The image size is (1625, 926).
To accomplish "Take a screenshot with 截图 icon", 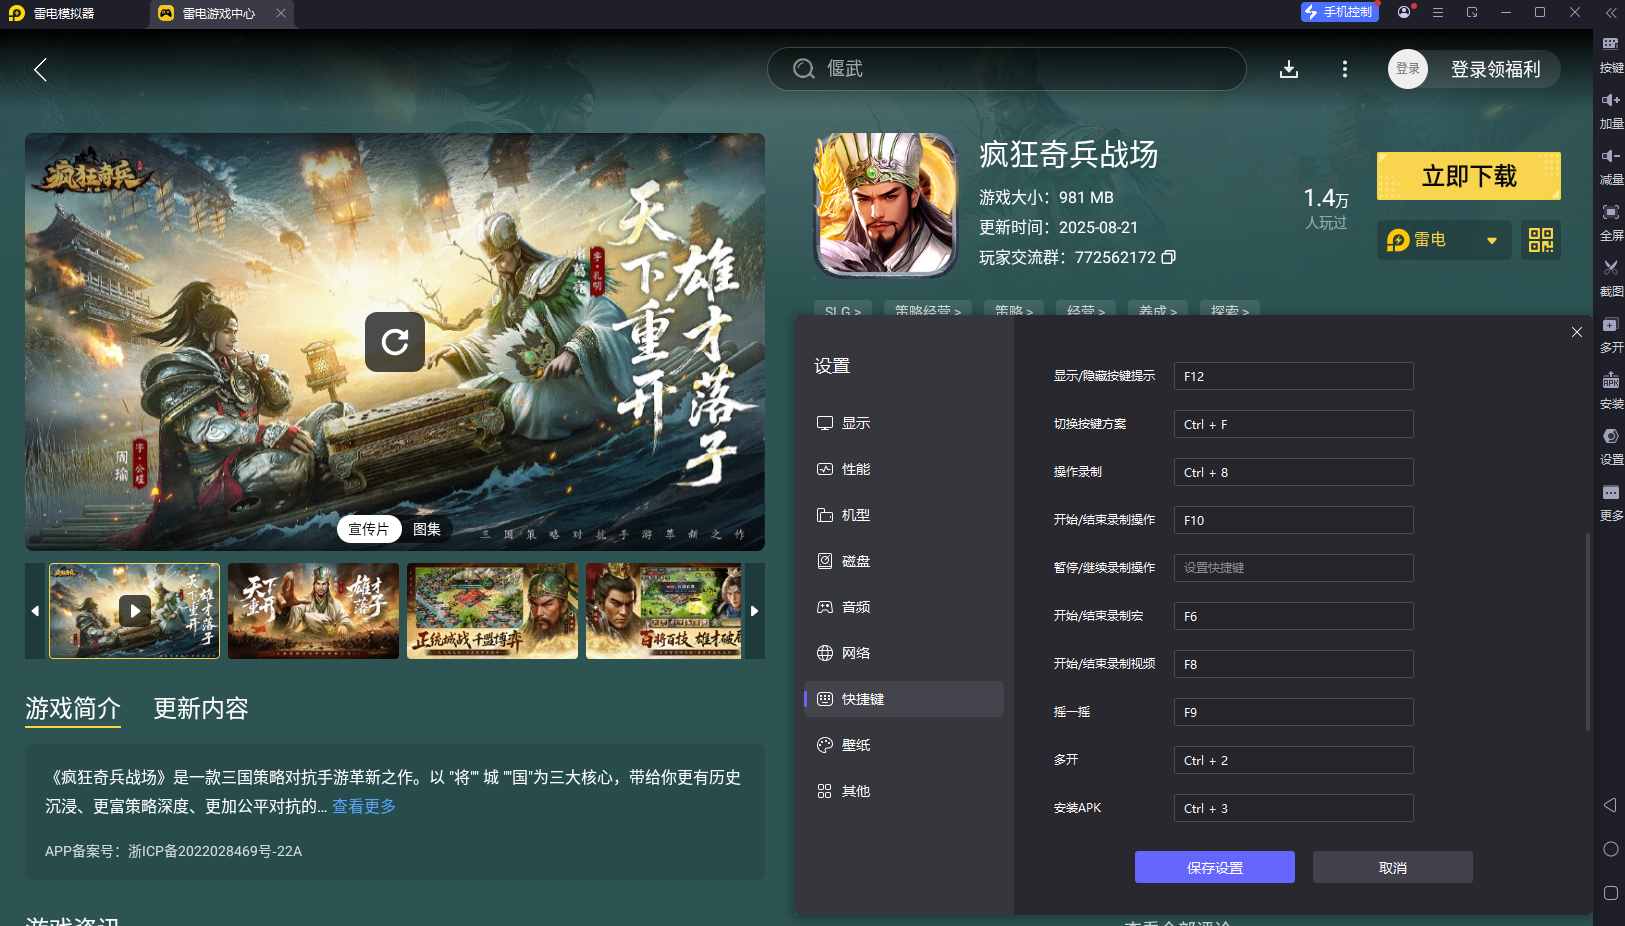I will (x=1611, y=278).
